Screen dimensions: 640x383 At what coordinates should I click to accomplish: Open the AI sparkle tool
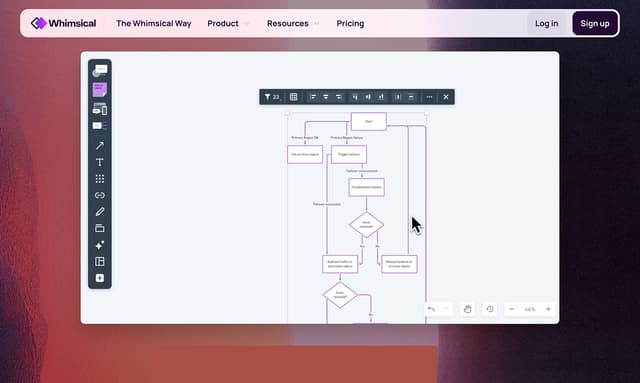point(100,245)
